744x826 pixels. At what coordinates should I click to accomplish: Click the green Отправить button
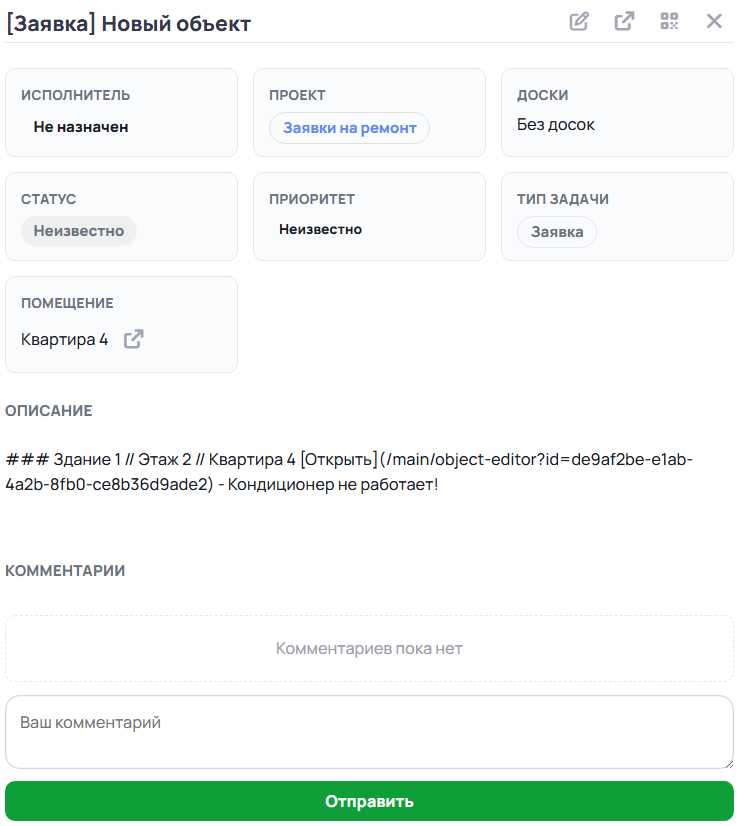pyautogui.click(x=369, y=801)
